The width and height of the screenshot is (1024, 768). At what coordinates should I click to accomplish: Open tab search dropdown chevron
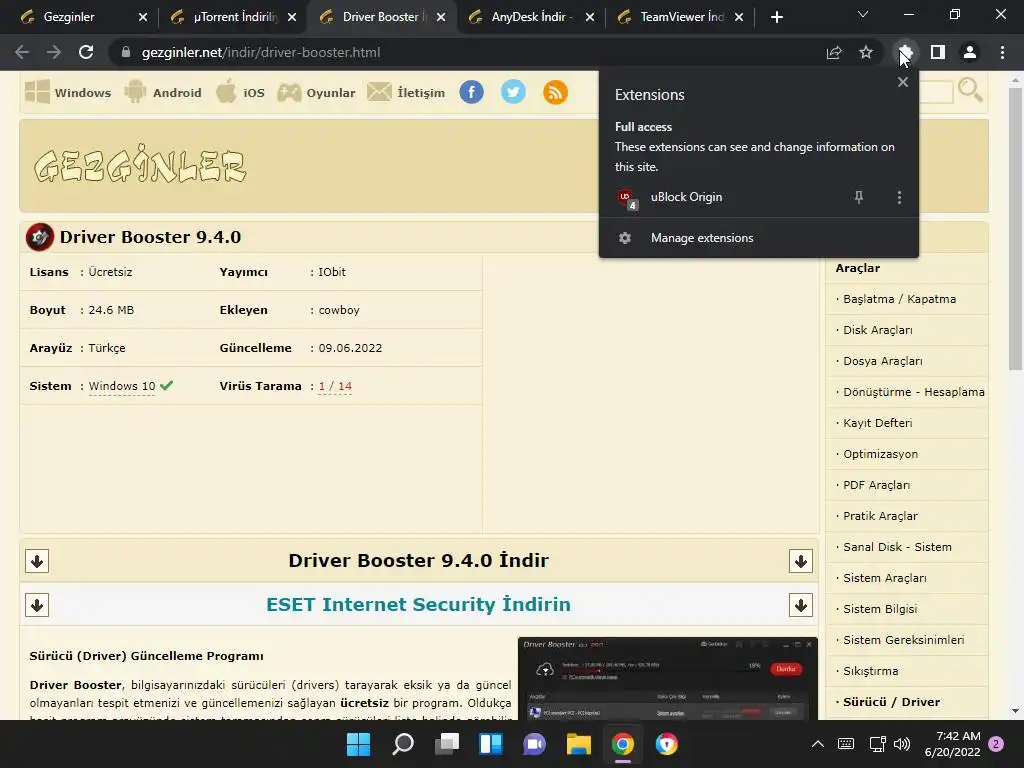(x=863, y=14)
